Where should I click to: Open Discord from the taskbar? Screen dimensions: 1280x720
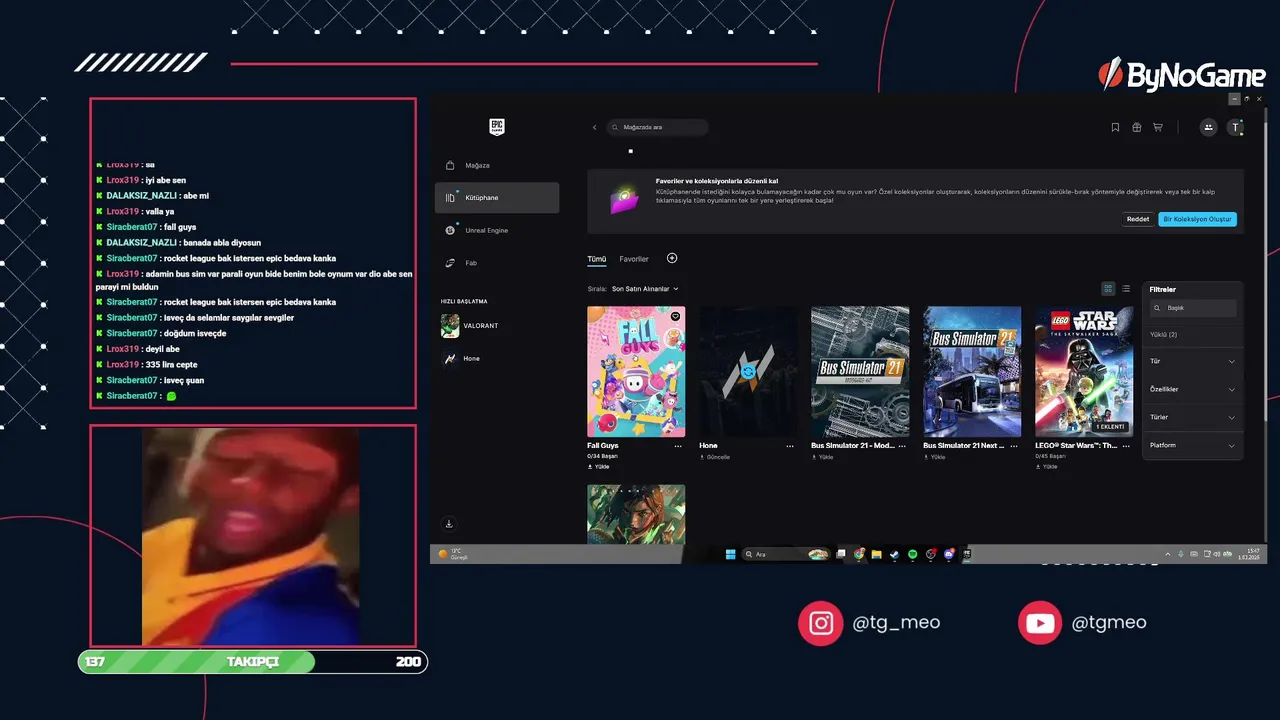point(949,554)
